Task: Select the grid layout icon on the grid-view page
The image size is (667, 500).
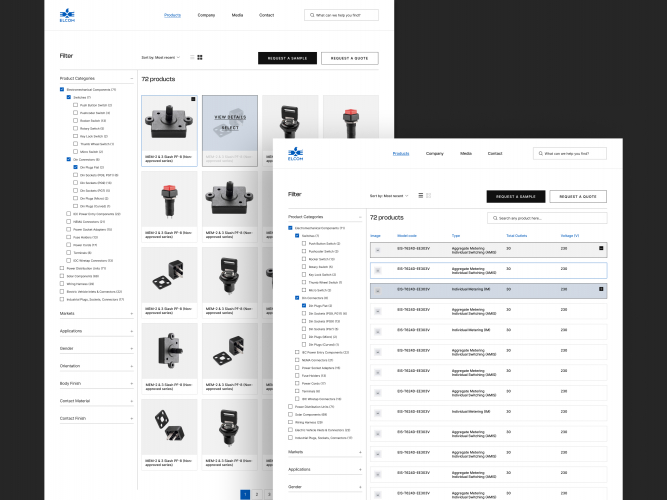Action: 200,57
